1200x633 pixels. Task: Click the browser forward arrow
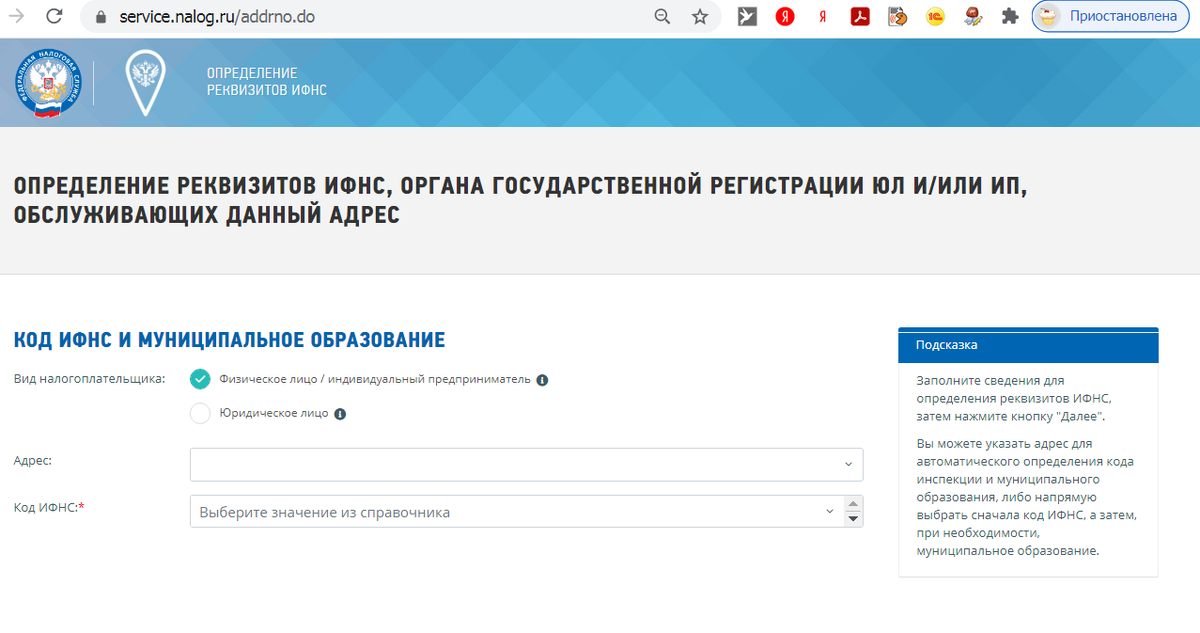pyautogui.click(x=17, y=16)
